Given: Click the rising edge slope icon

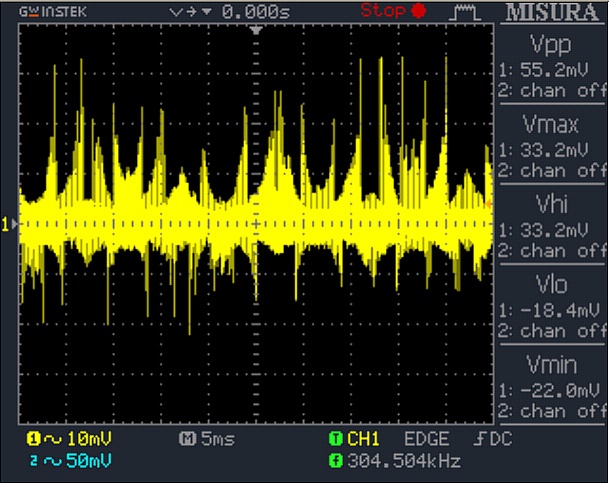Looking at the screenshot, I should (479, 439).
